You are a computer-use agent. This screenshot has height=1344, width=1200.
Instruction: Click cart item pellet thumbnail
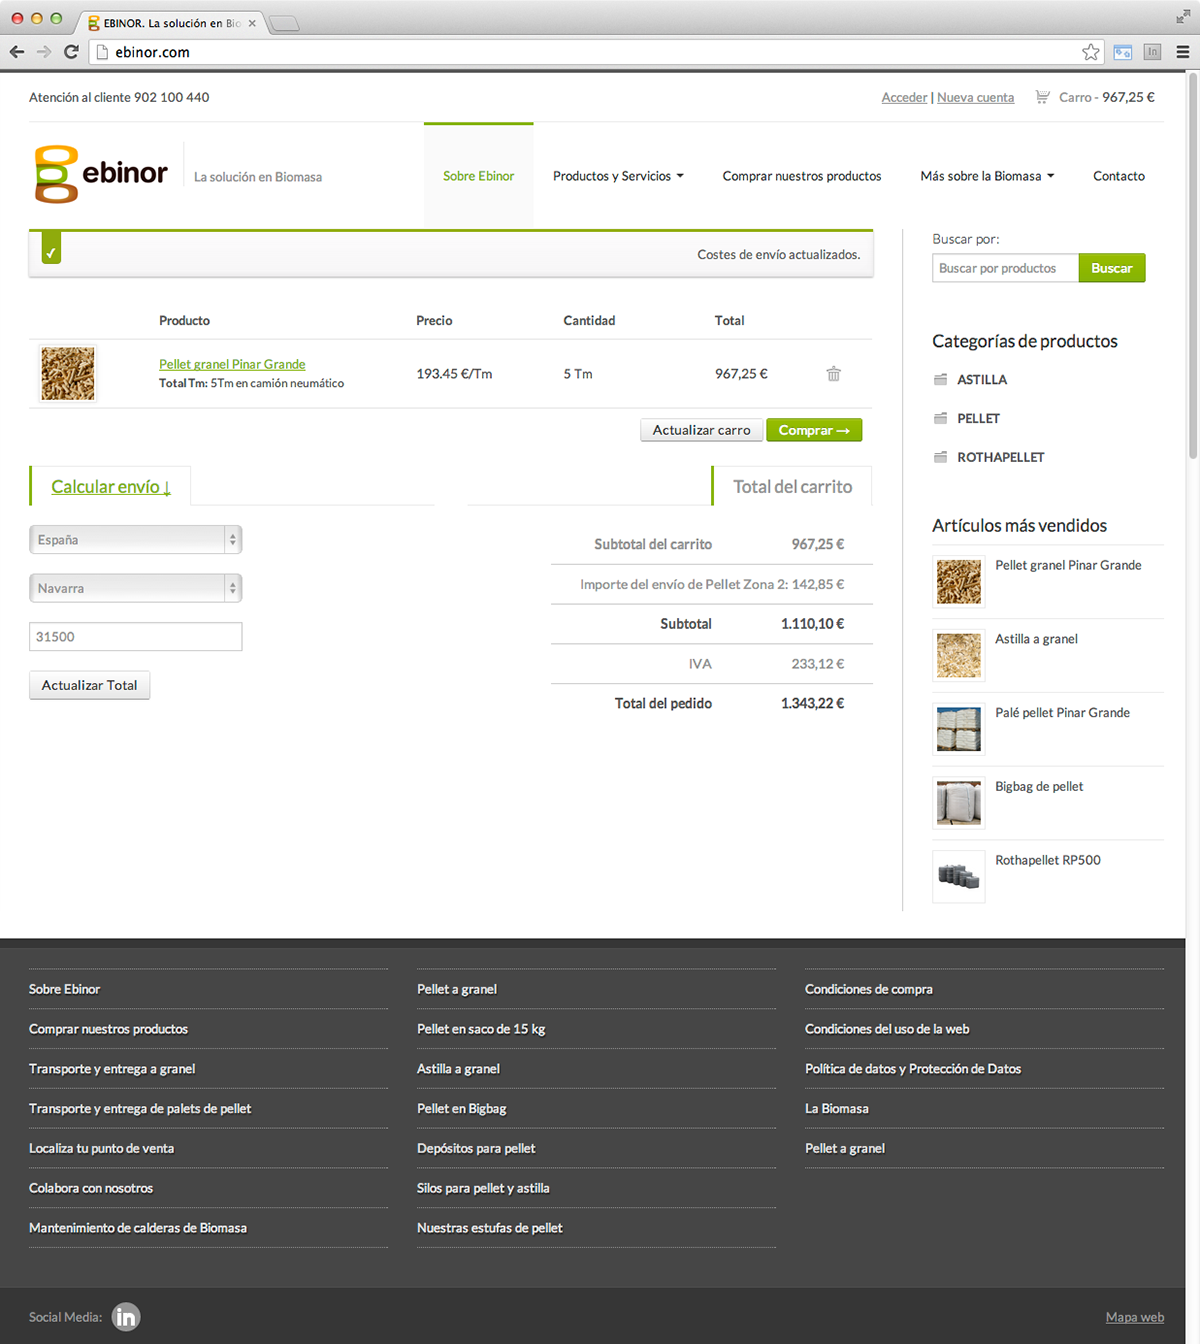pos(68,374)
